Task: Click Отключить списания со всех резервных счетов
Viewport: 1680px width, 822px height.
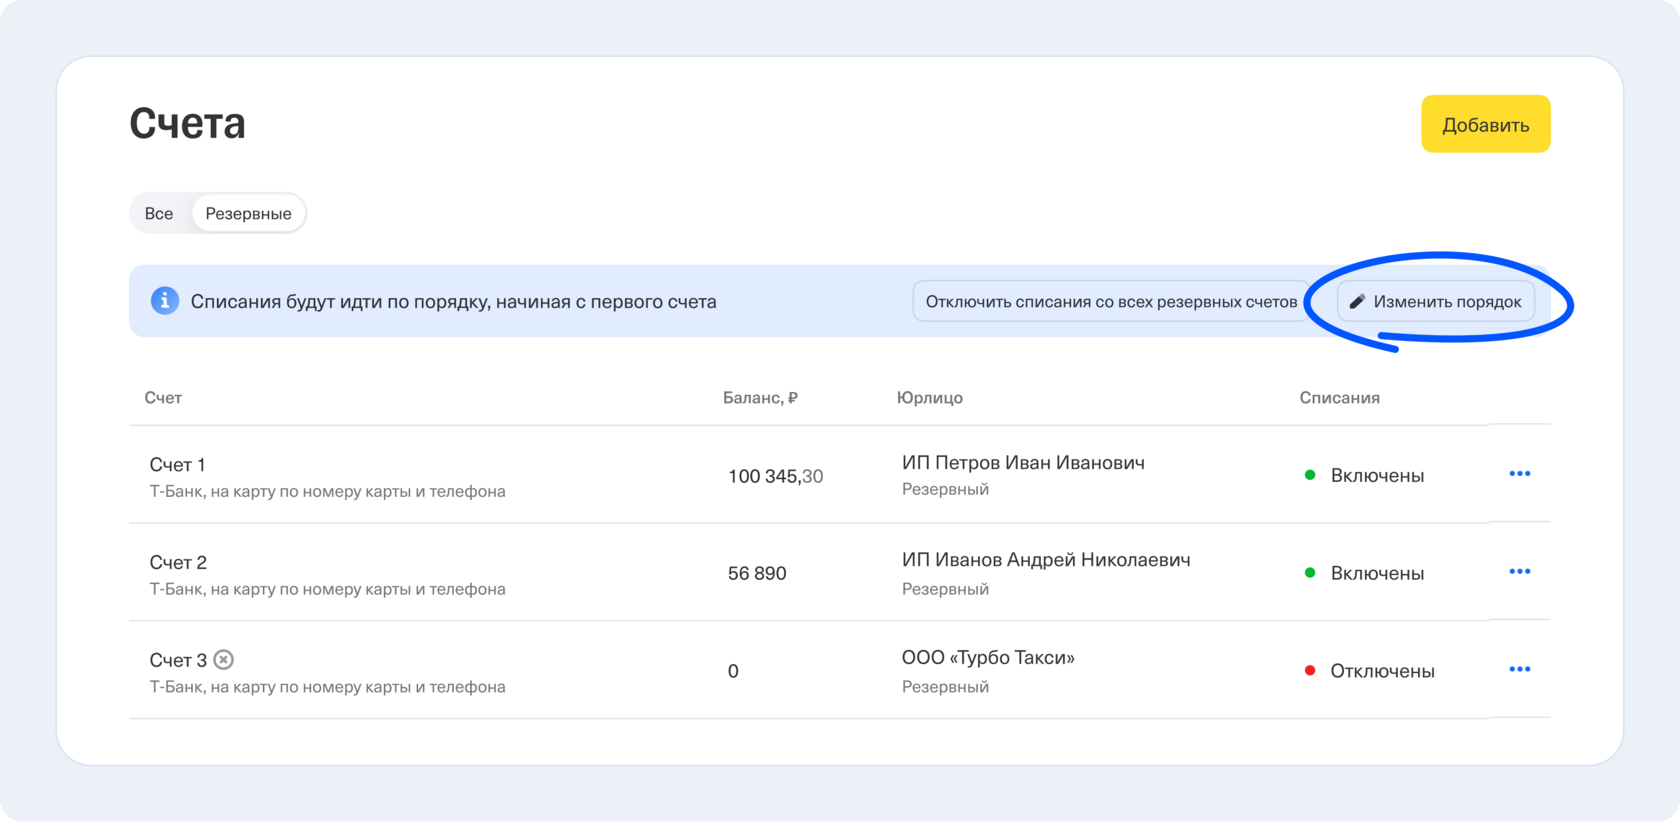Action: (1111, 302)
